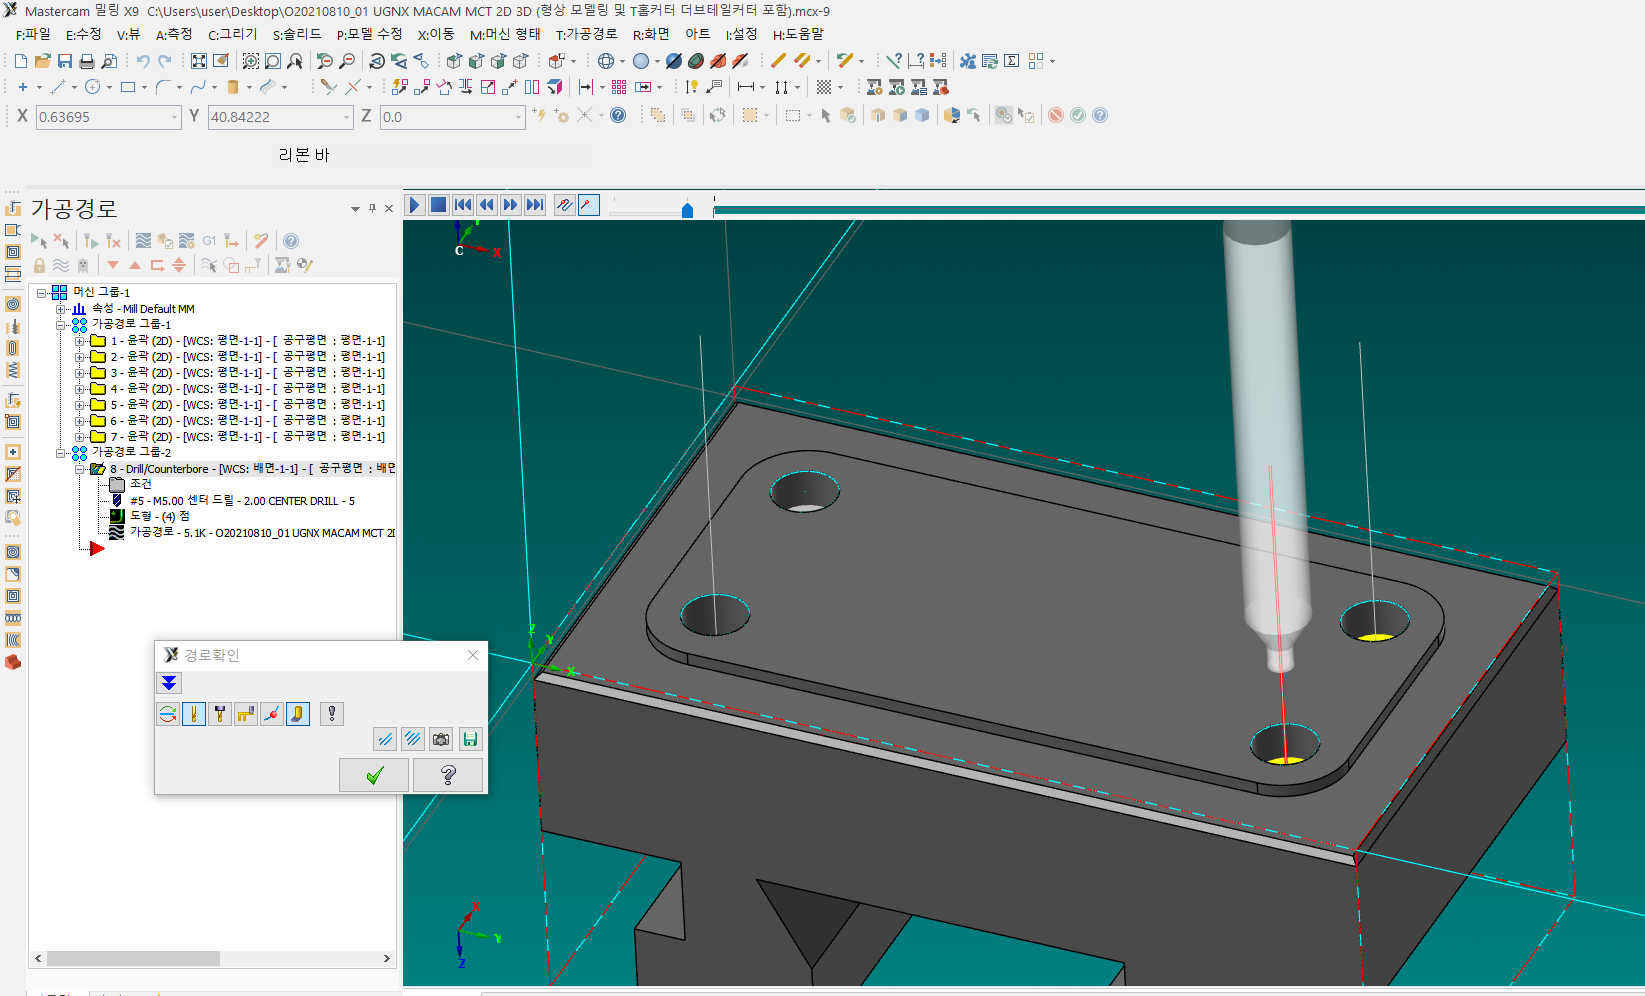The height and width of the screenshot is (996, 1645).
Task: Click the red cancel circle in ribbon bar
Action: (x=1056, y=115)
